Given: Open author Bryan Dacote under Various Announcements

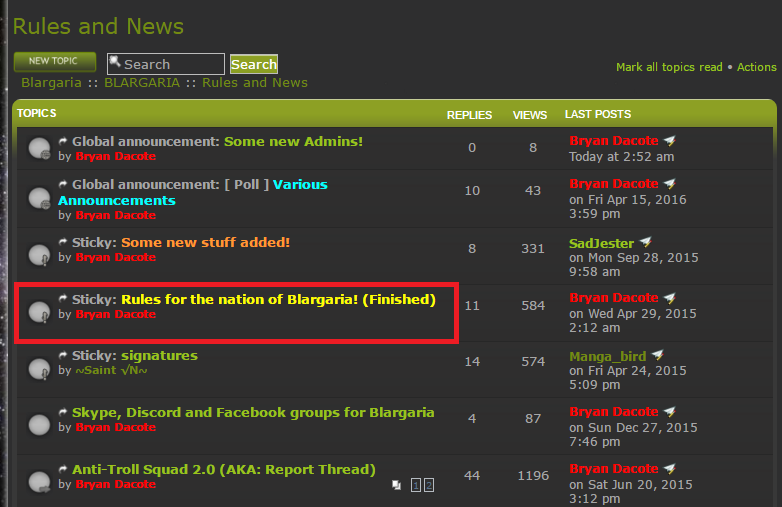Looking at the screenshot, I should [116, 215].
